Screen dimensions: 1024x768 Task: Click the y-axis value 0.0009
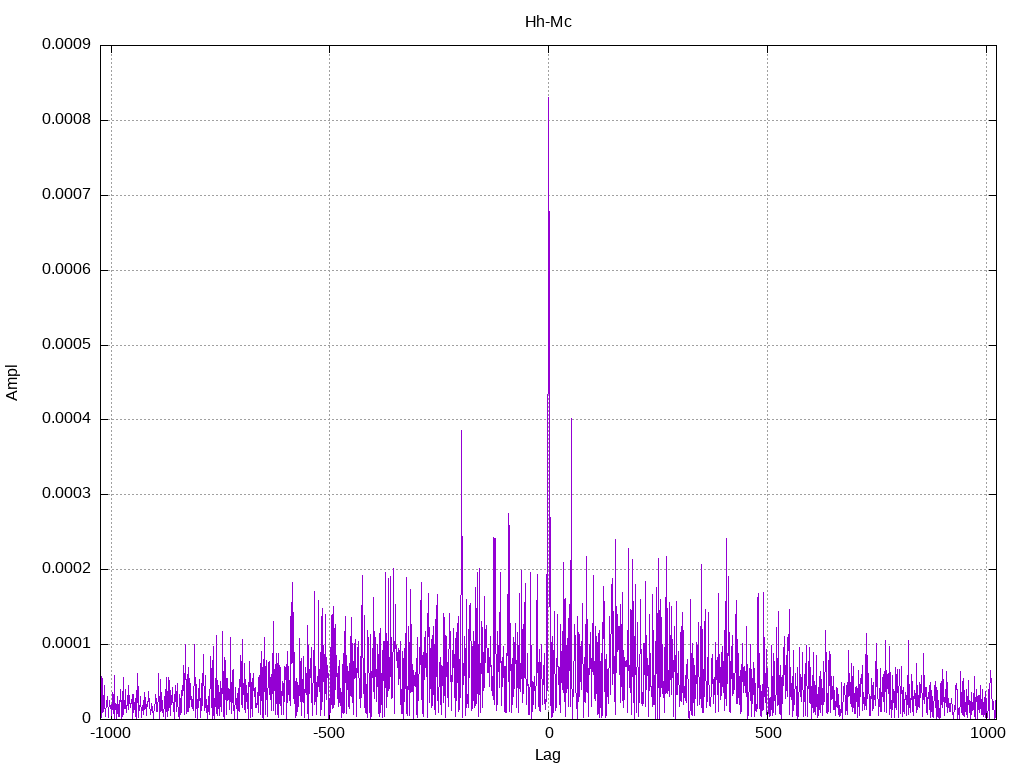pos(67,44)
